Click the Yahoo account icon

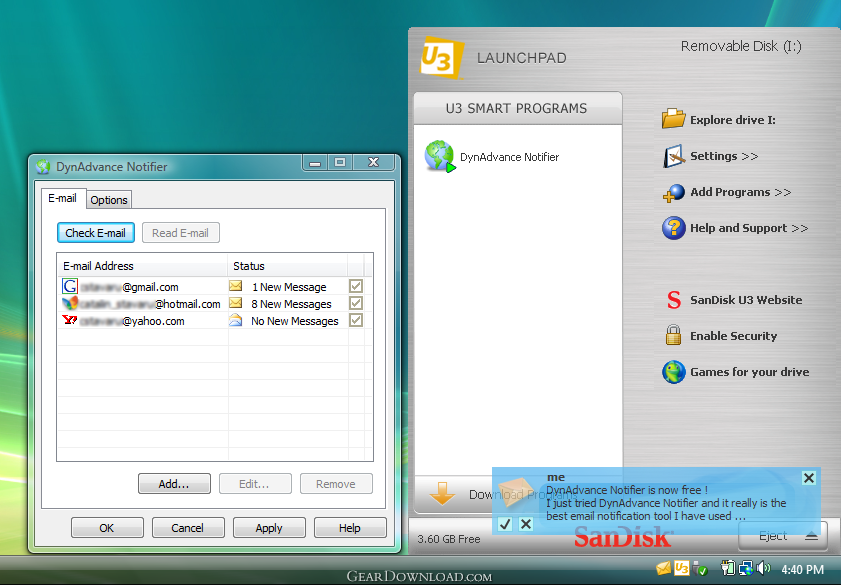click(70, 320)
